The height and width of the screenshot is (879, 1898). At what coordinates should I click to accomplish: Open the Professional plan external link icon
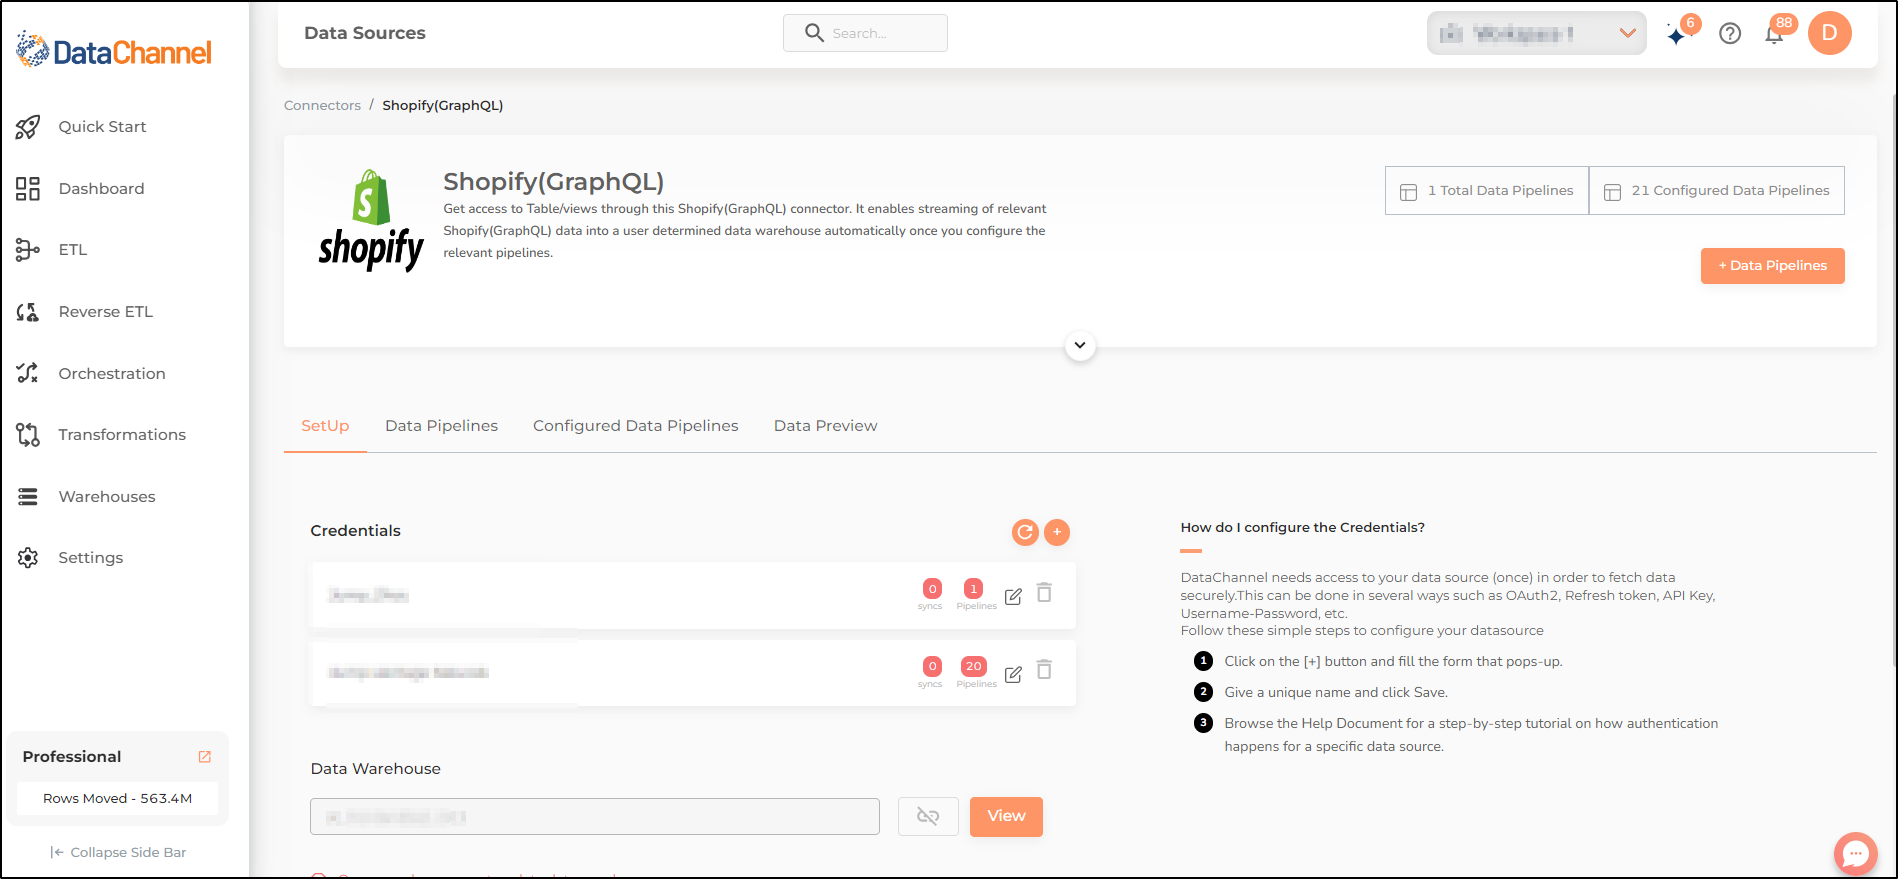pos(205,757)
